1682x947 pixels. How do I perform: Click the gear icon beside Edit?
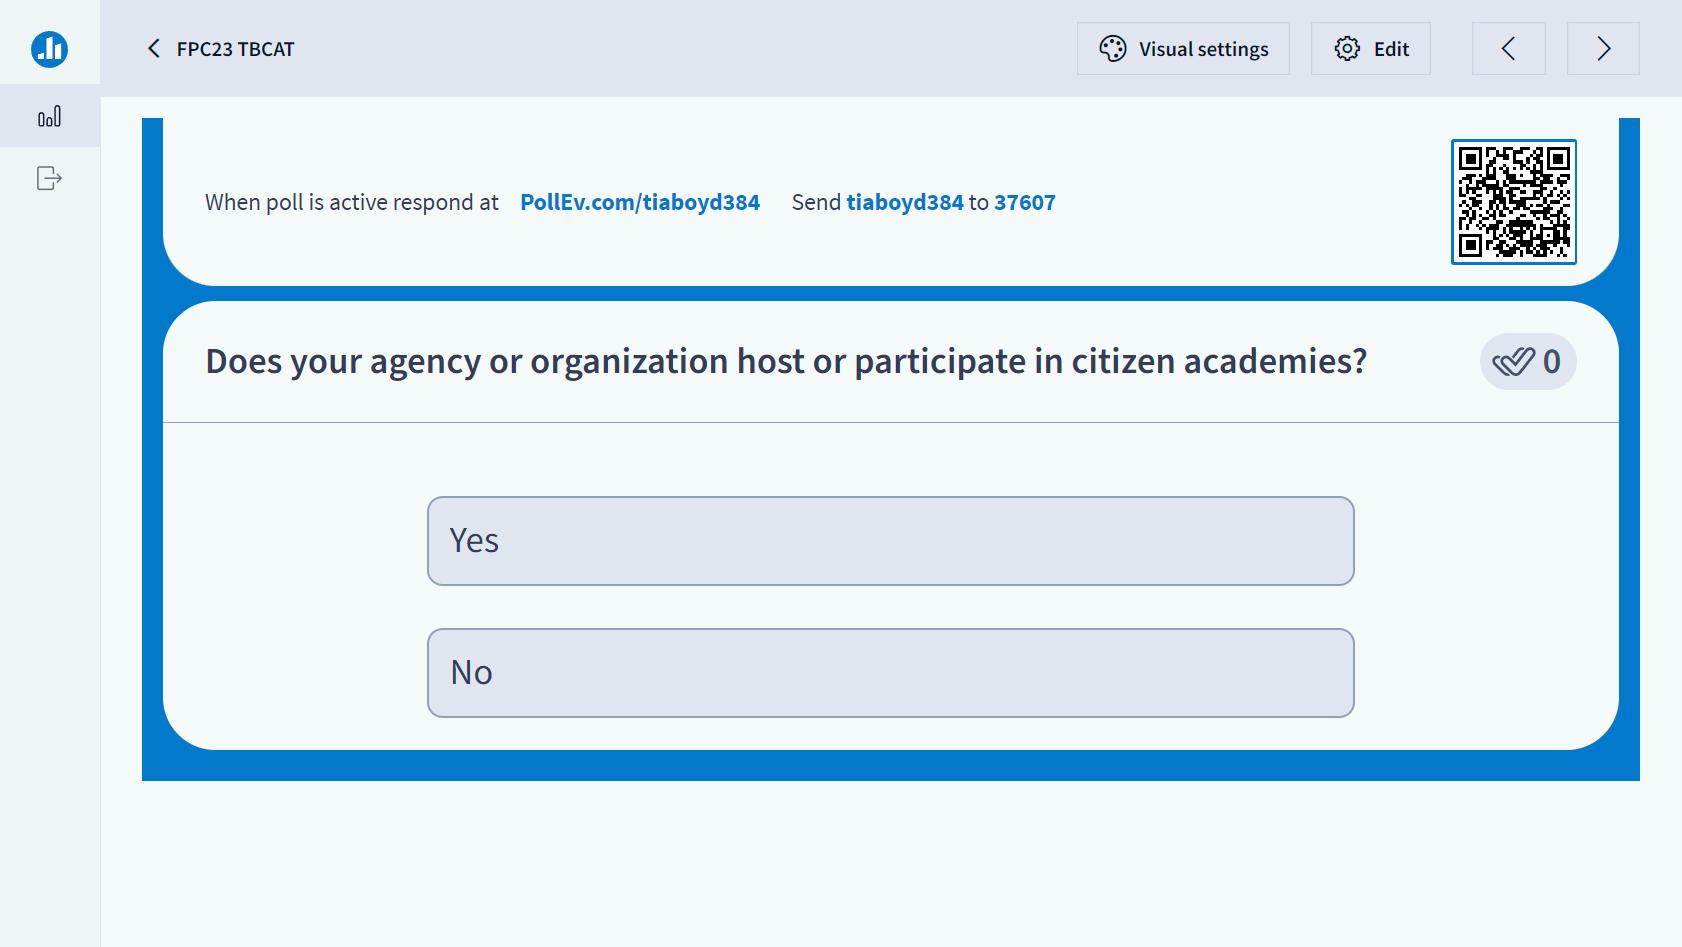1347,49
